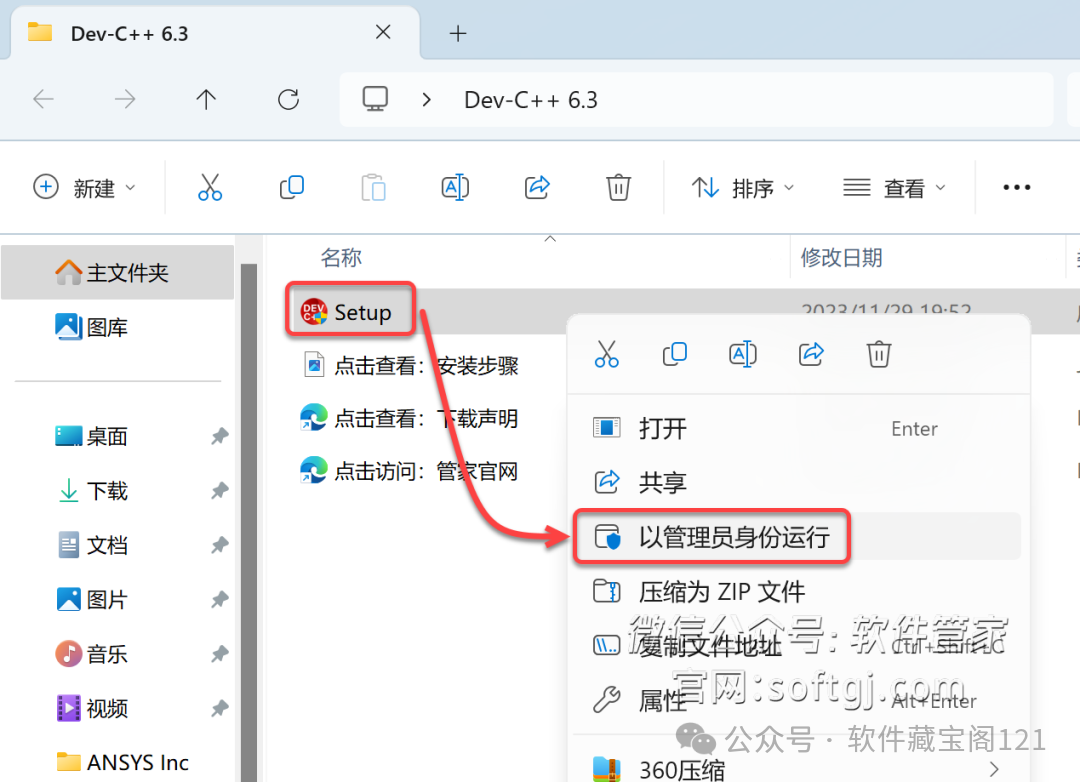Viewport: 1080px width, 782px height.
Task: Click the Rename icon in toolbar
Action: tap(455, 187)
